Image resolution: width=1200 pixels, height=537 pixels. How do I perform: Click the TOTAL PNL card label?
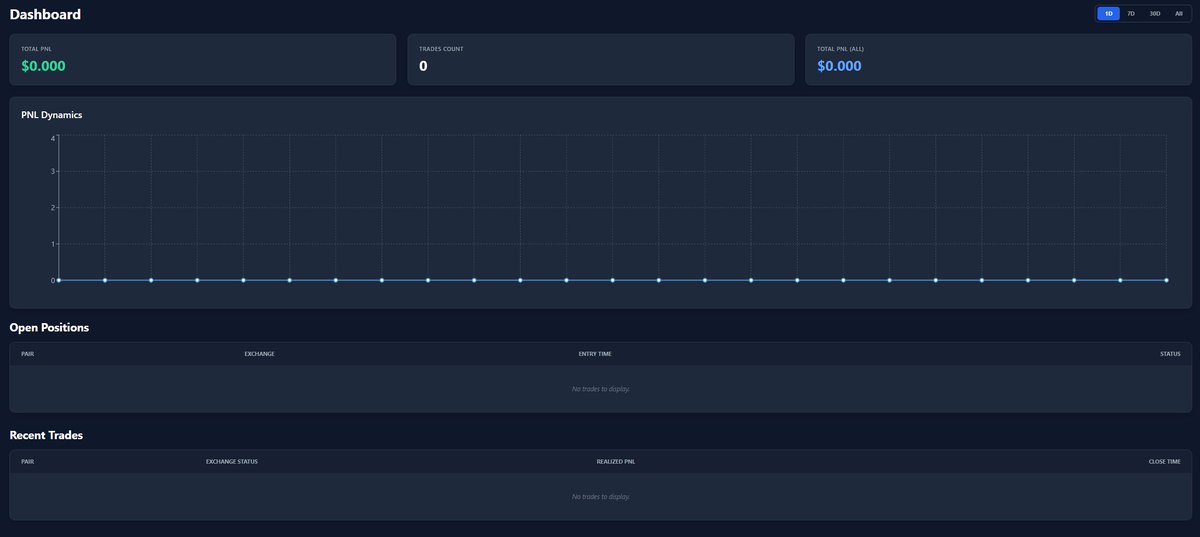click(37, 49)
